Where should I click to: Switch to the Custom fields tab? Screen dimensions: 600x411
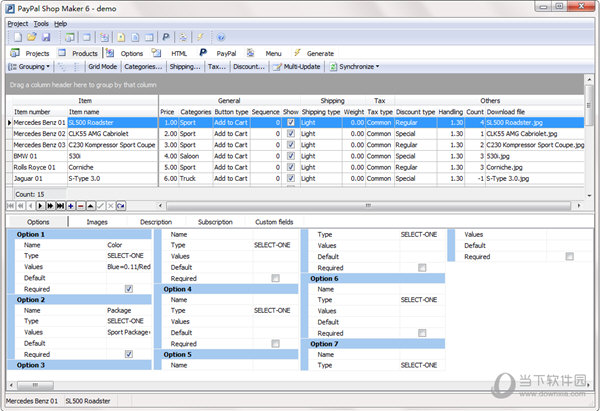(x=274, y=222)
